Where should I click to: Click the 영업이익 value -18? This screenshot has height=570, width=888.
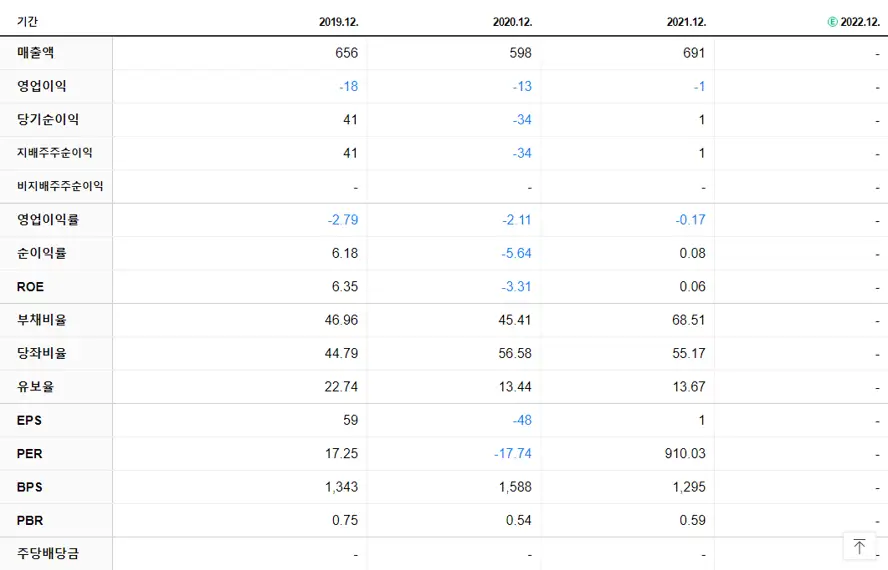click(x=349, y=87)
